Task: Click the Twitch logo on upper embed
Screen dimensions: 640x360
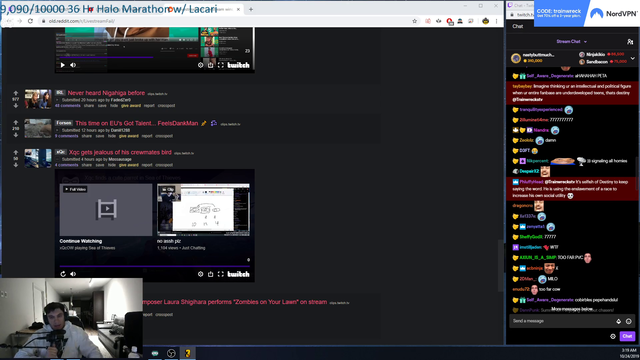Action: 238,65
